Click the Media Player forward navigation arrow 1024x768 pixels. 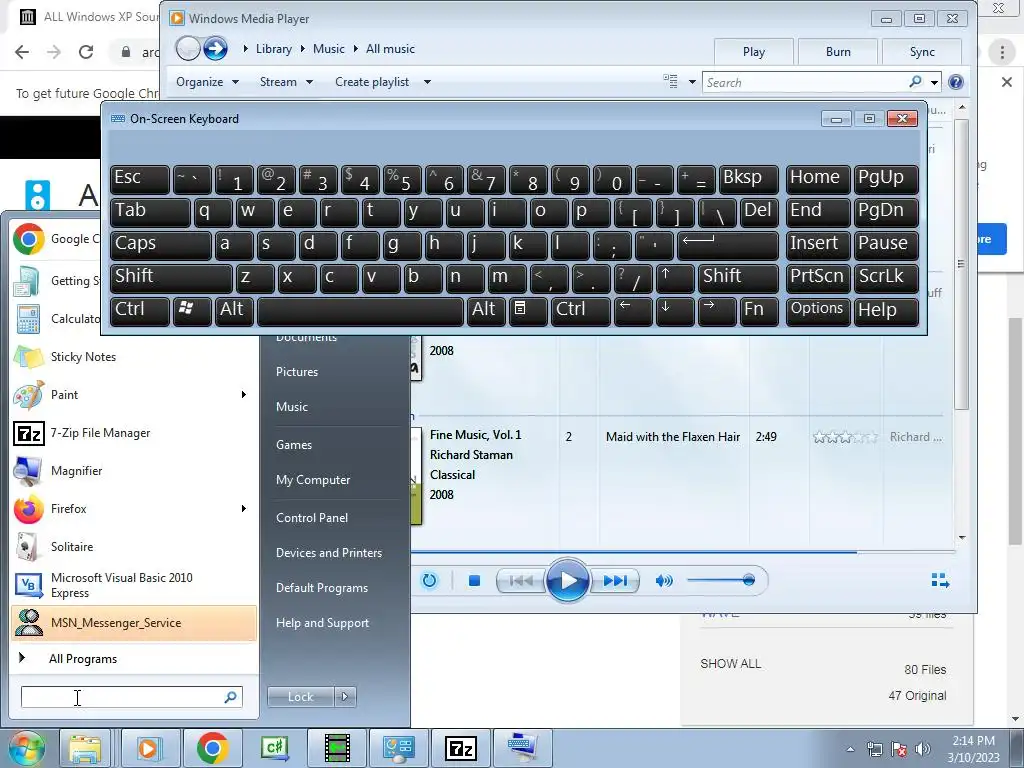coord(215,48)
